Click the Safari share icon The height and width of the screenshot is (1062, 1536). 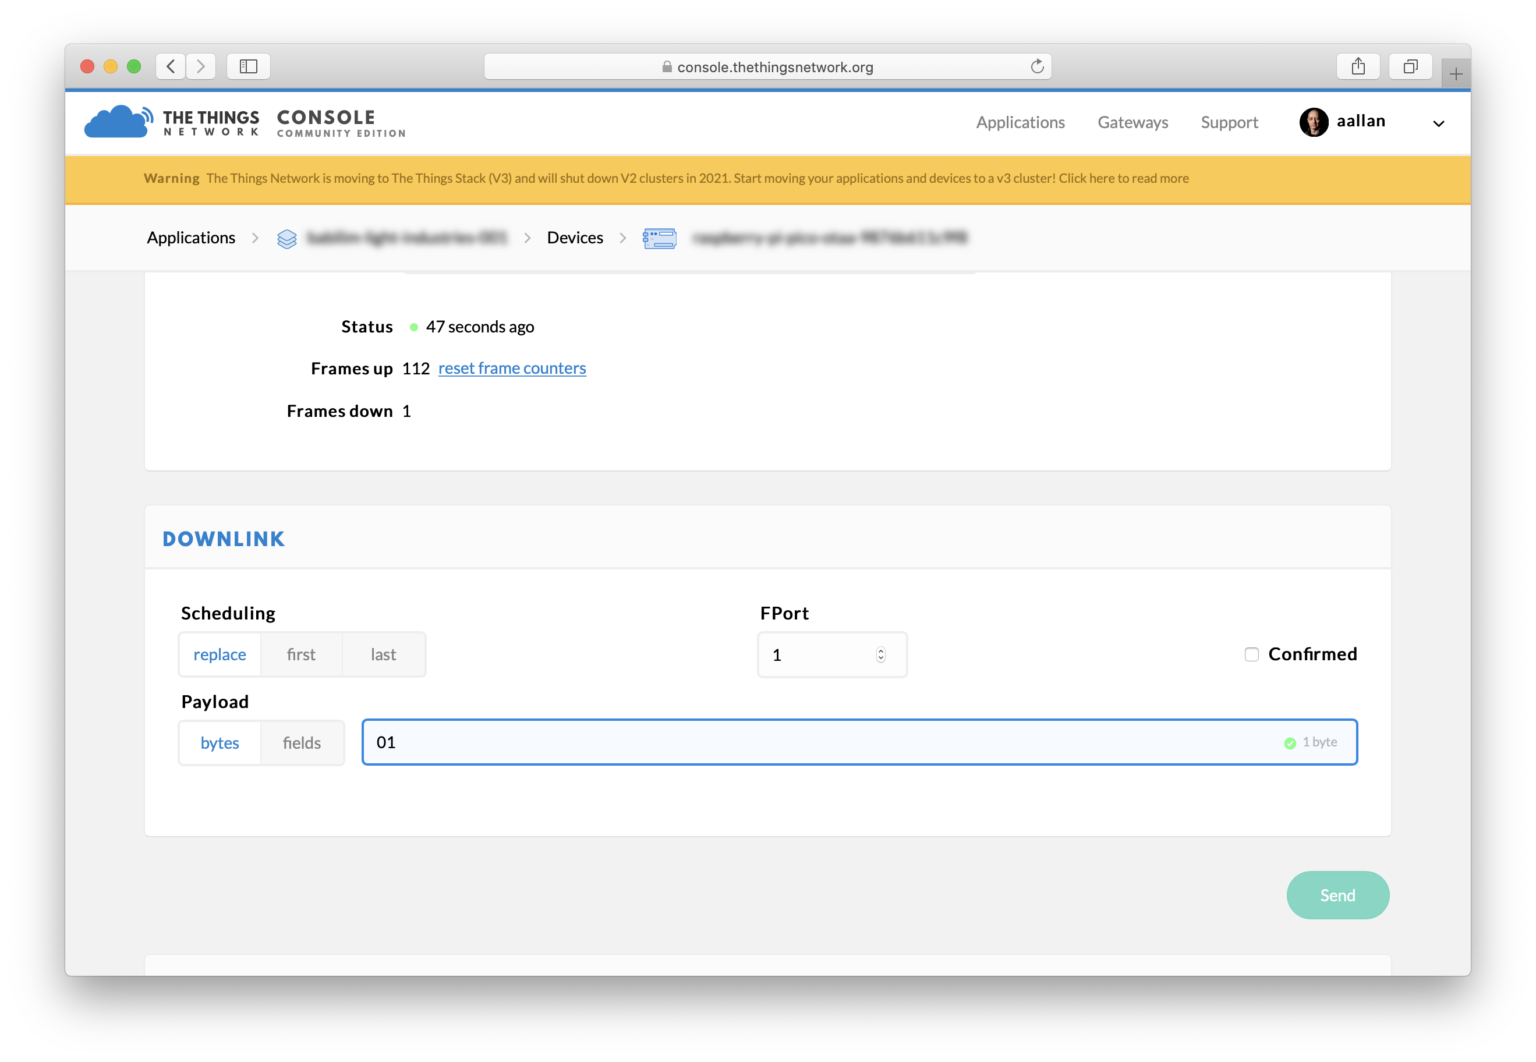click(x=1357, y=65)
